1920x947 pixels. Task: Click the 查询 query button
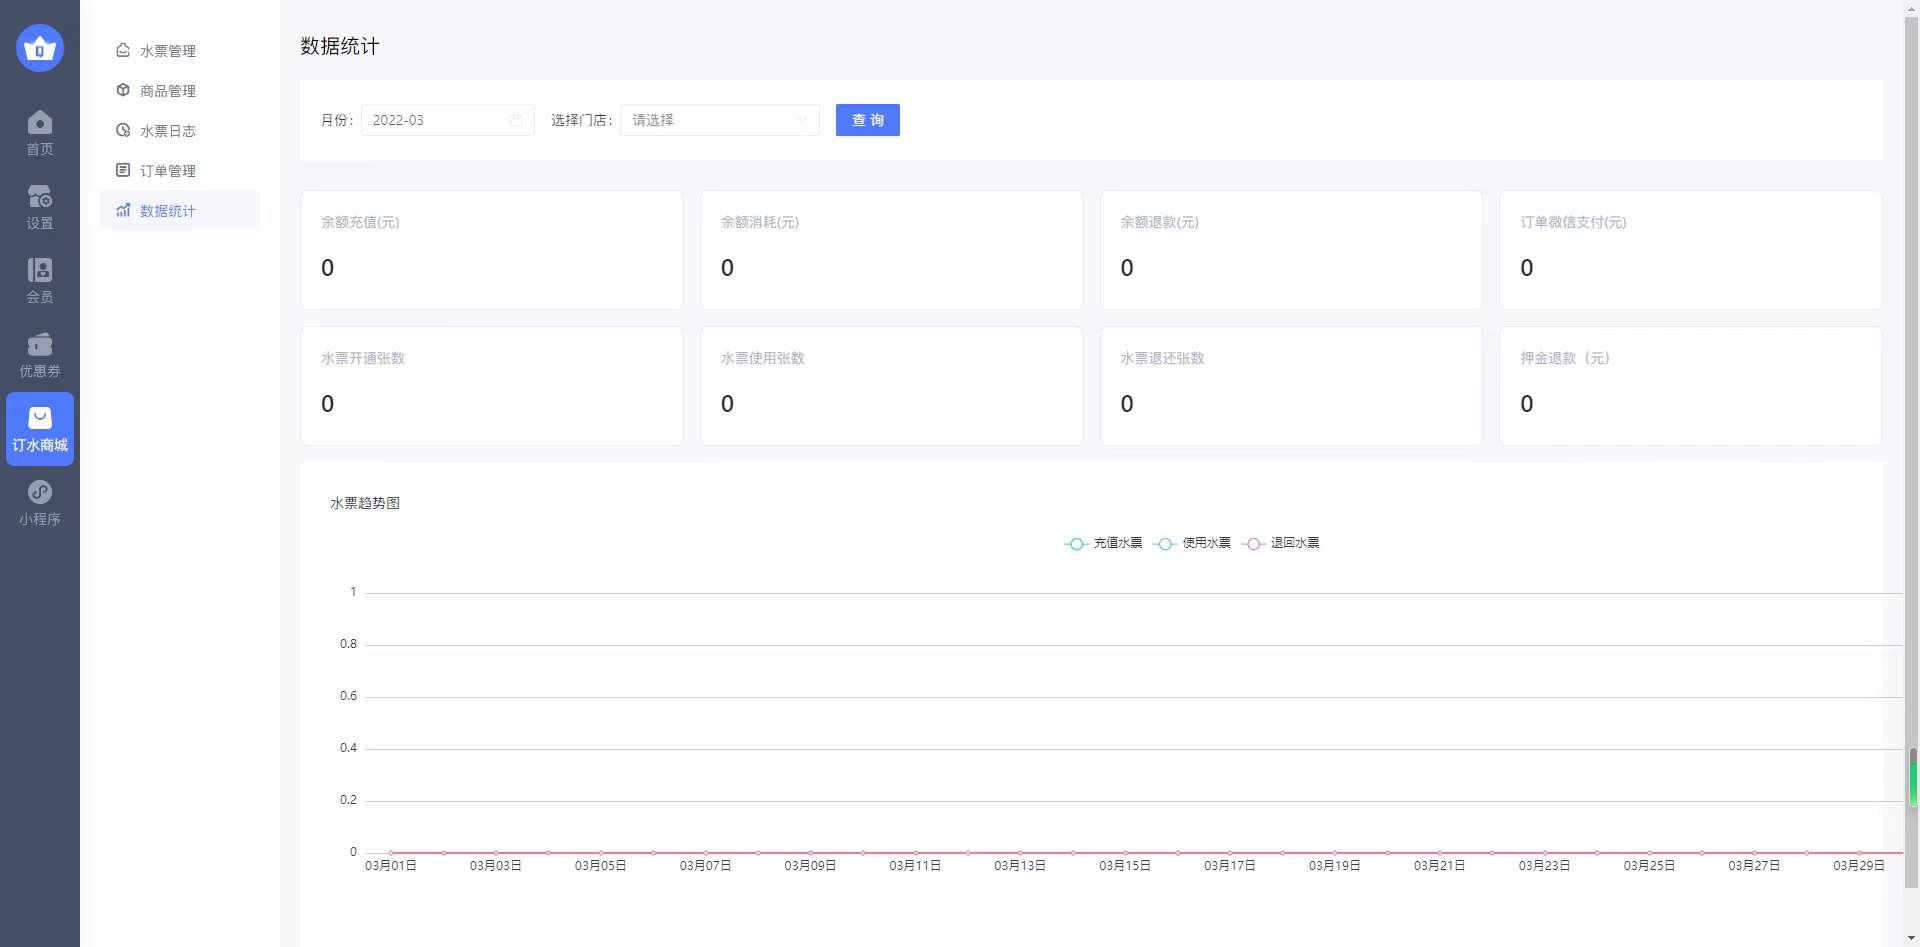[867, 120]
